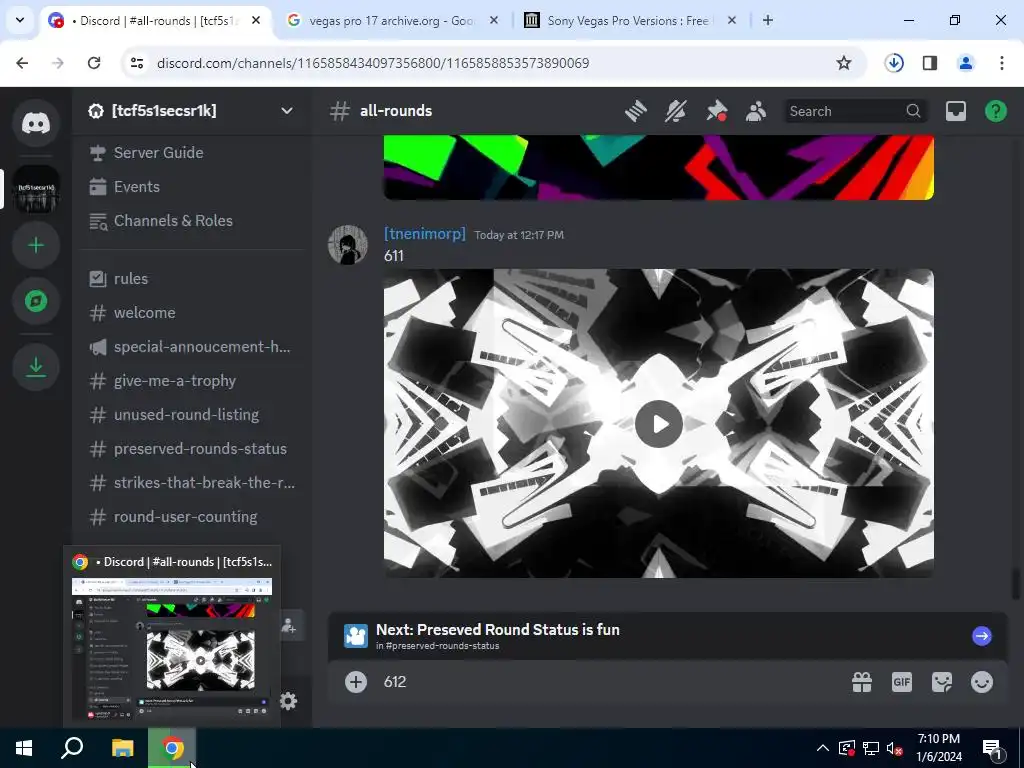Go to next event with arrow button
This screenshot has width=1024, height=768.
pos(982,636)
